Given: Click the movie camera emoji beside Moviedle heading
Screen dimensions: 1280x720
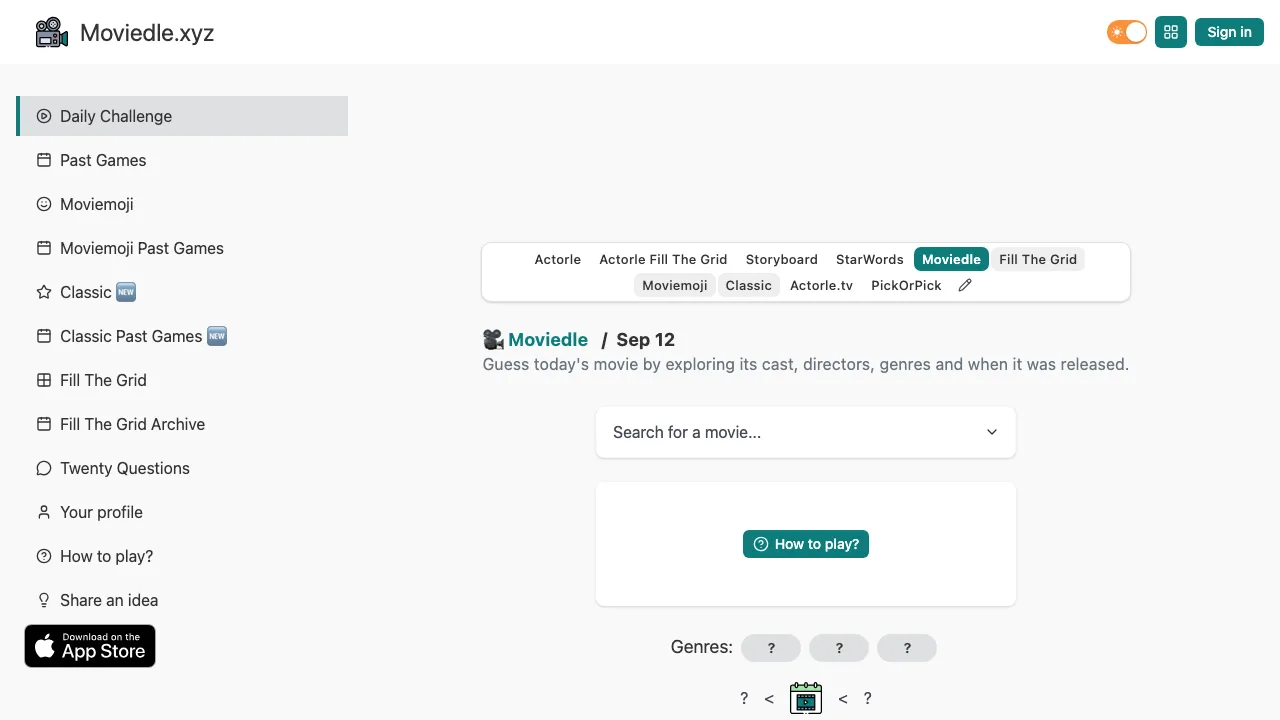Looking at the screenshot, I should (x=493, y=340).
